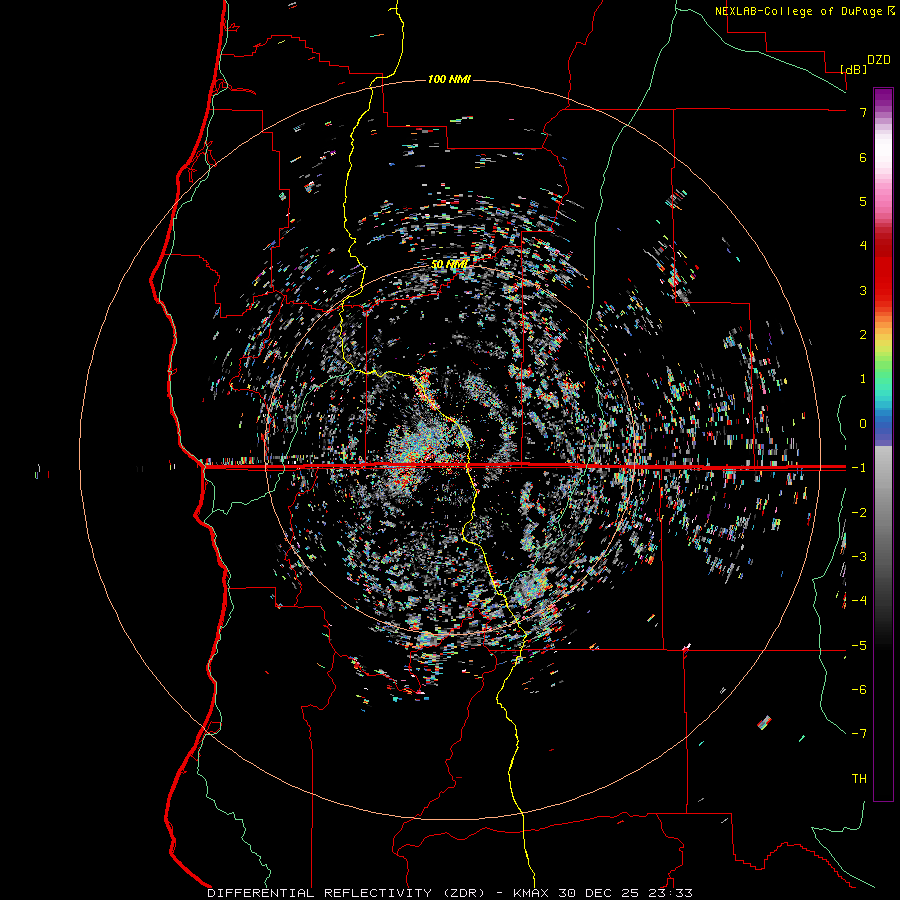
Task: Click the -2 value on the scale
Action: tap(859, 513)
